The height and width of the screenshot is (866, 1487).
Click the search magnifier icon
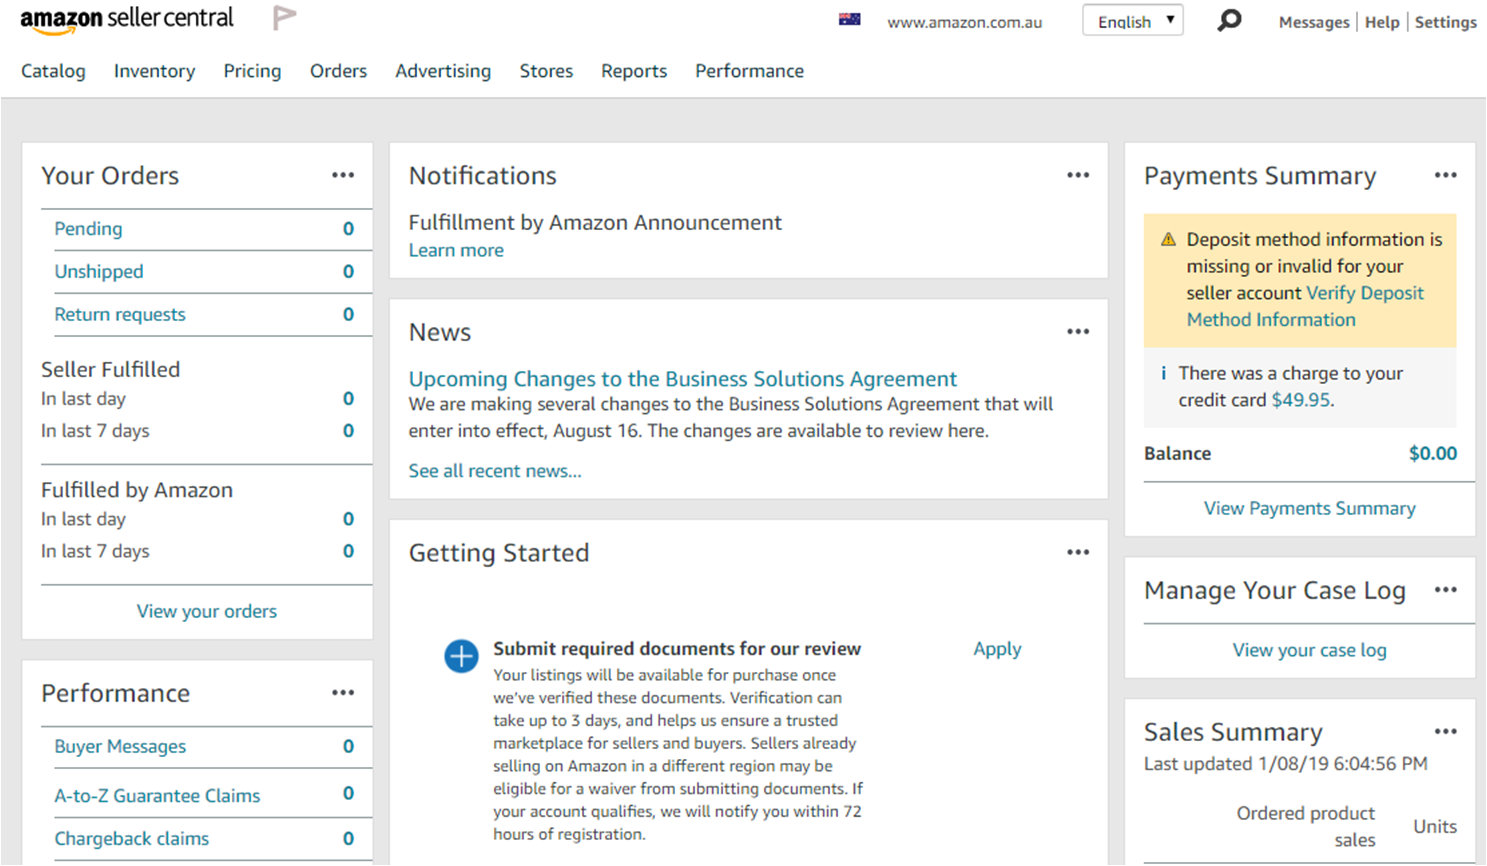tap(1229, 20)
